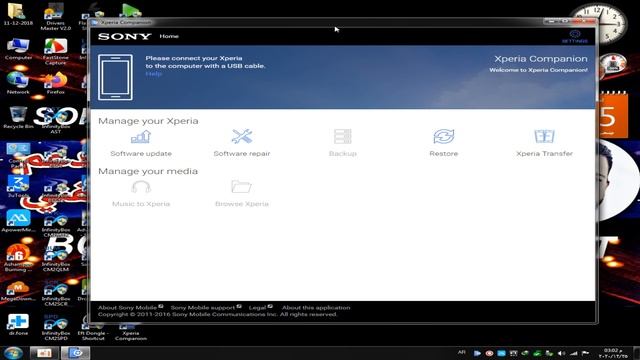This screenshot has height=360, width=640.
Task: Open the Restore function
Action: [444, 143]
